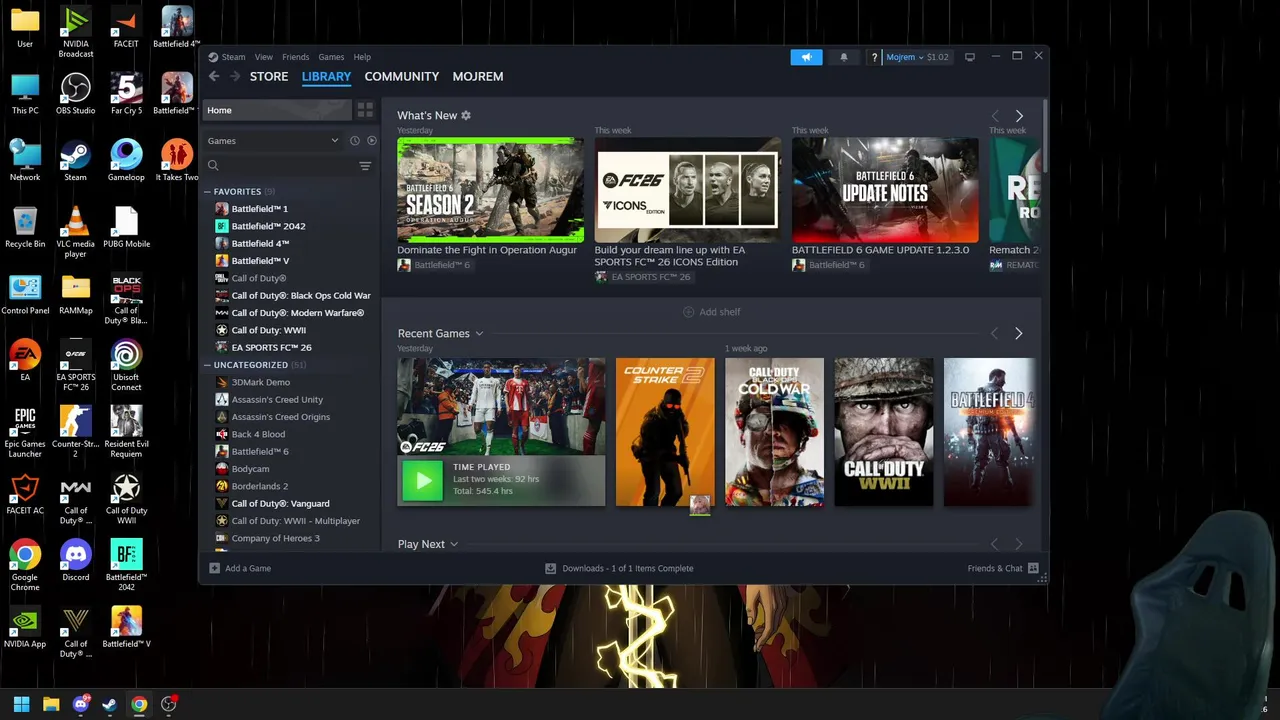Select Back 4 Blood in game list
Screen dimensions: 1280x720
coord(259,434)
